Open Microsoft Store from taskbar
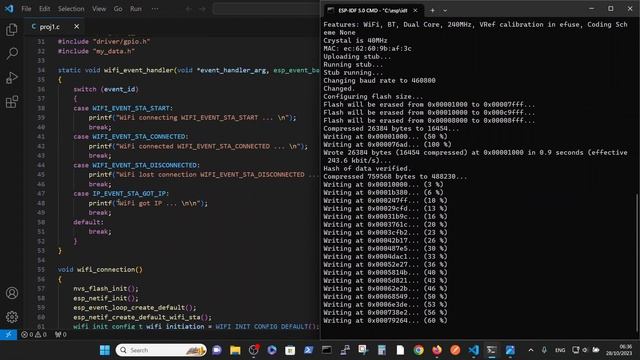The image size is (640, 360). point(290,350)
